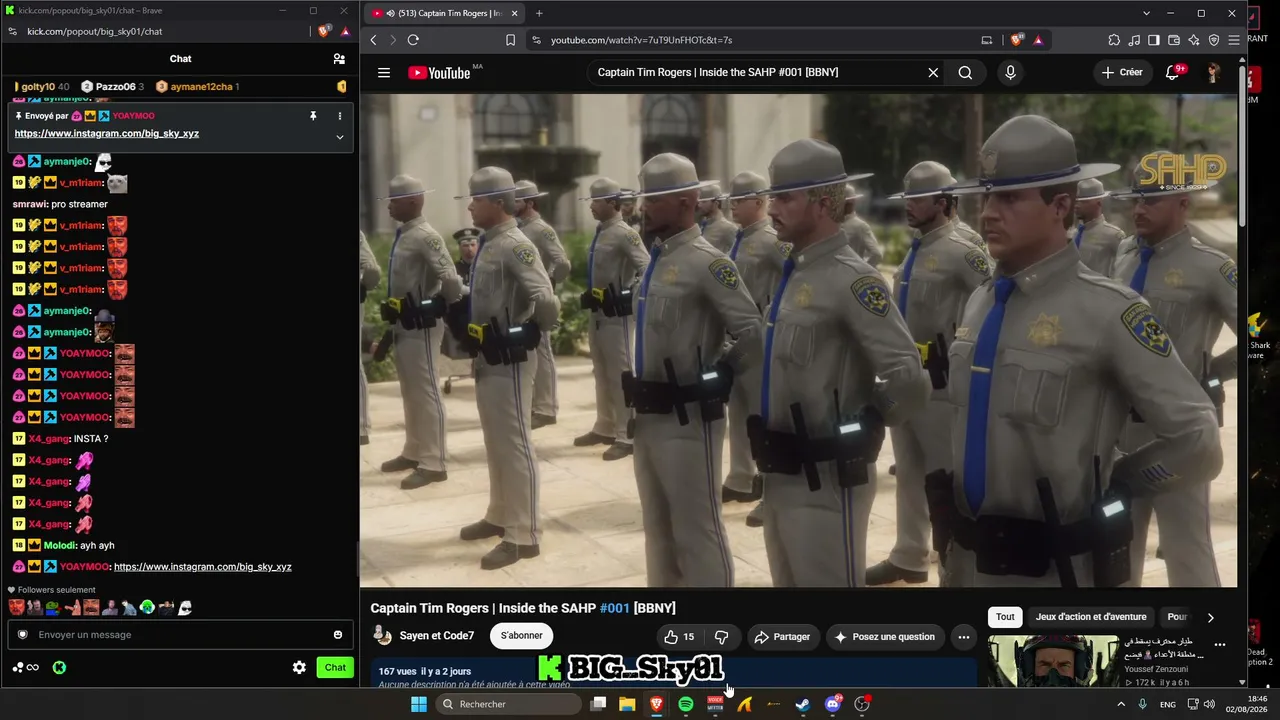Close the Captain Tim Rogers tab
The image size is (1280, 720).
(x=515, y=13)
